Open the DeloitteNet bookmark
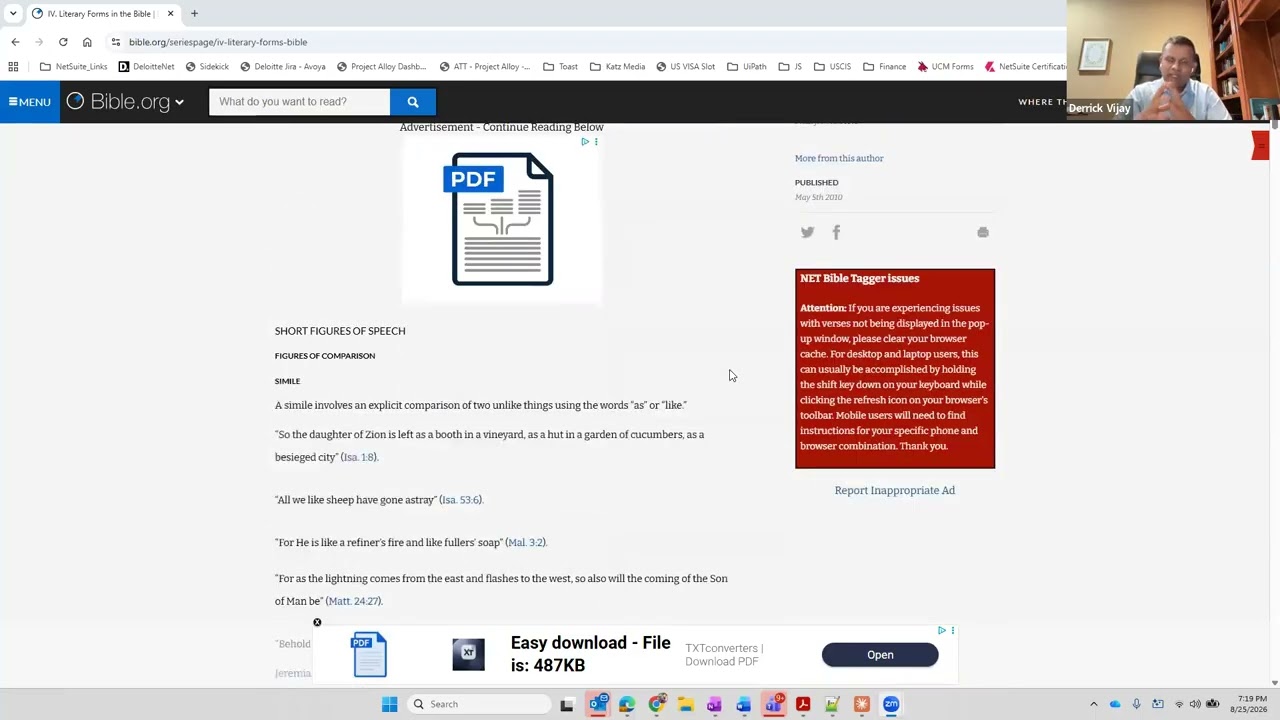This screenshot has width=1280, height=720. [x=146, y=67]
